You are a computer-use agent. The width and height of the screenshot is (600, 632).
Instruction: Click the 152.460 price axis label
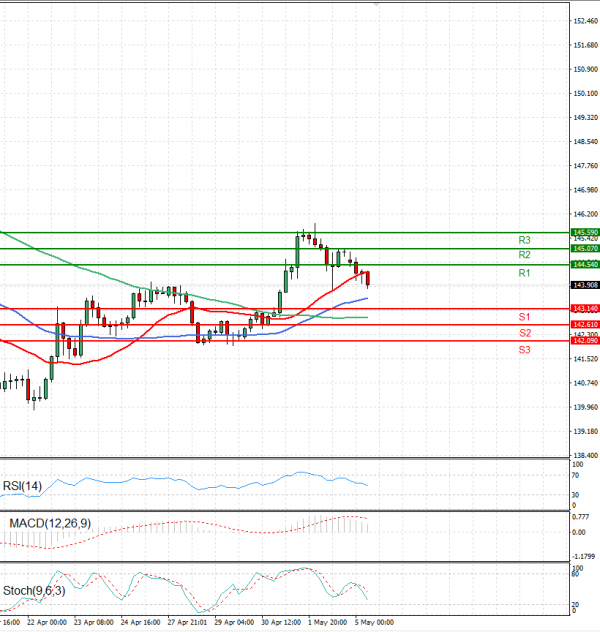[x=584, y=21]
